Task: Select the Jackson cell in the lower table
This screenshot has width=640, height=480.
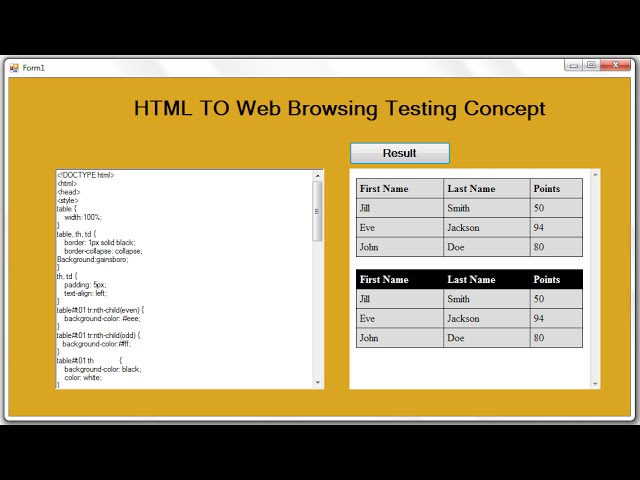Action: click(x=486, y=318)
